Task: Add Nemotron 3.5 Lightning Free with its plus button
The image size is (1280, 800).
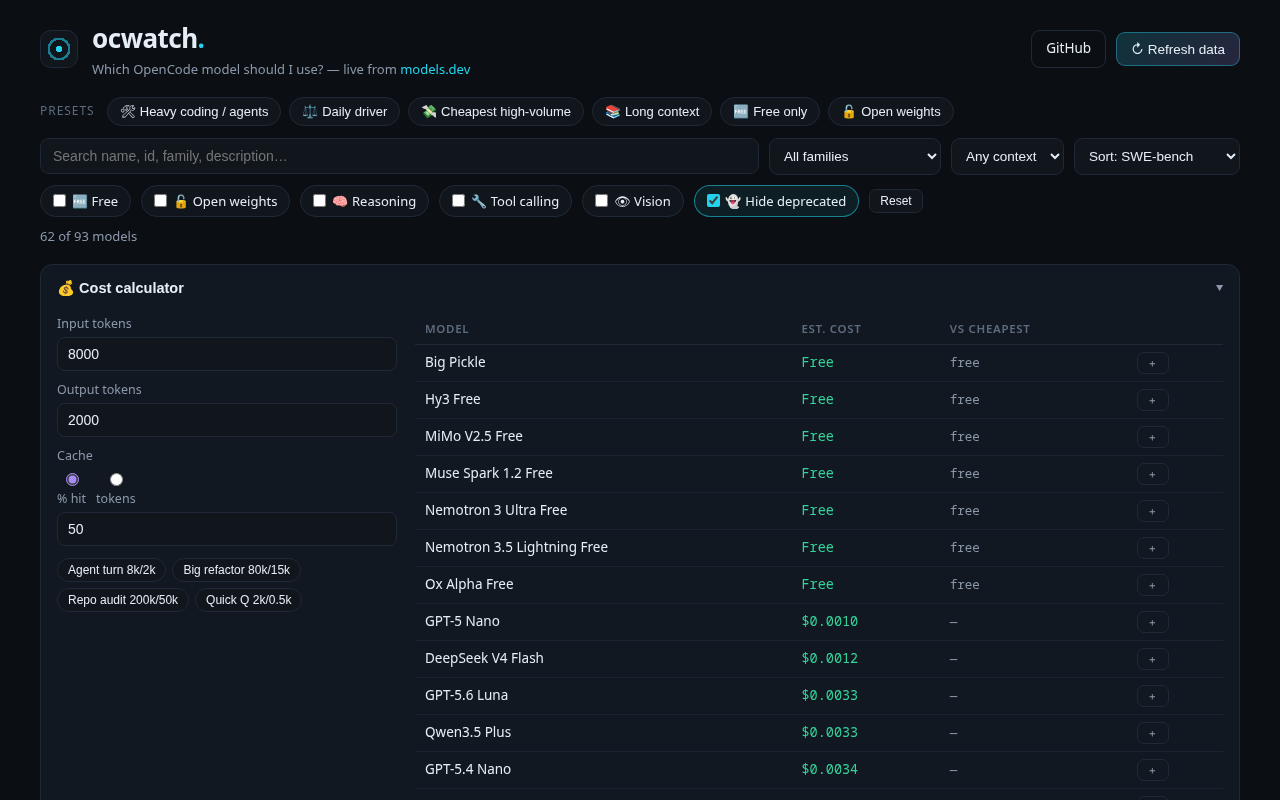Action: click(x=1152, y=548)
